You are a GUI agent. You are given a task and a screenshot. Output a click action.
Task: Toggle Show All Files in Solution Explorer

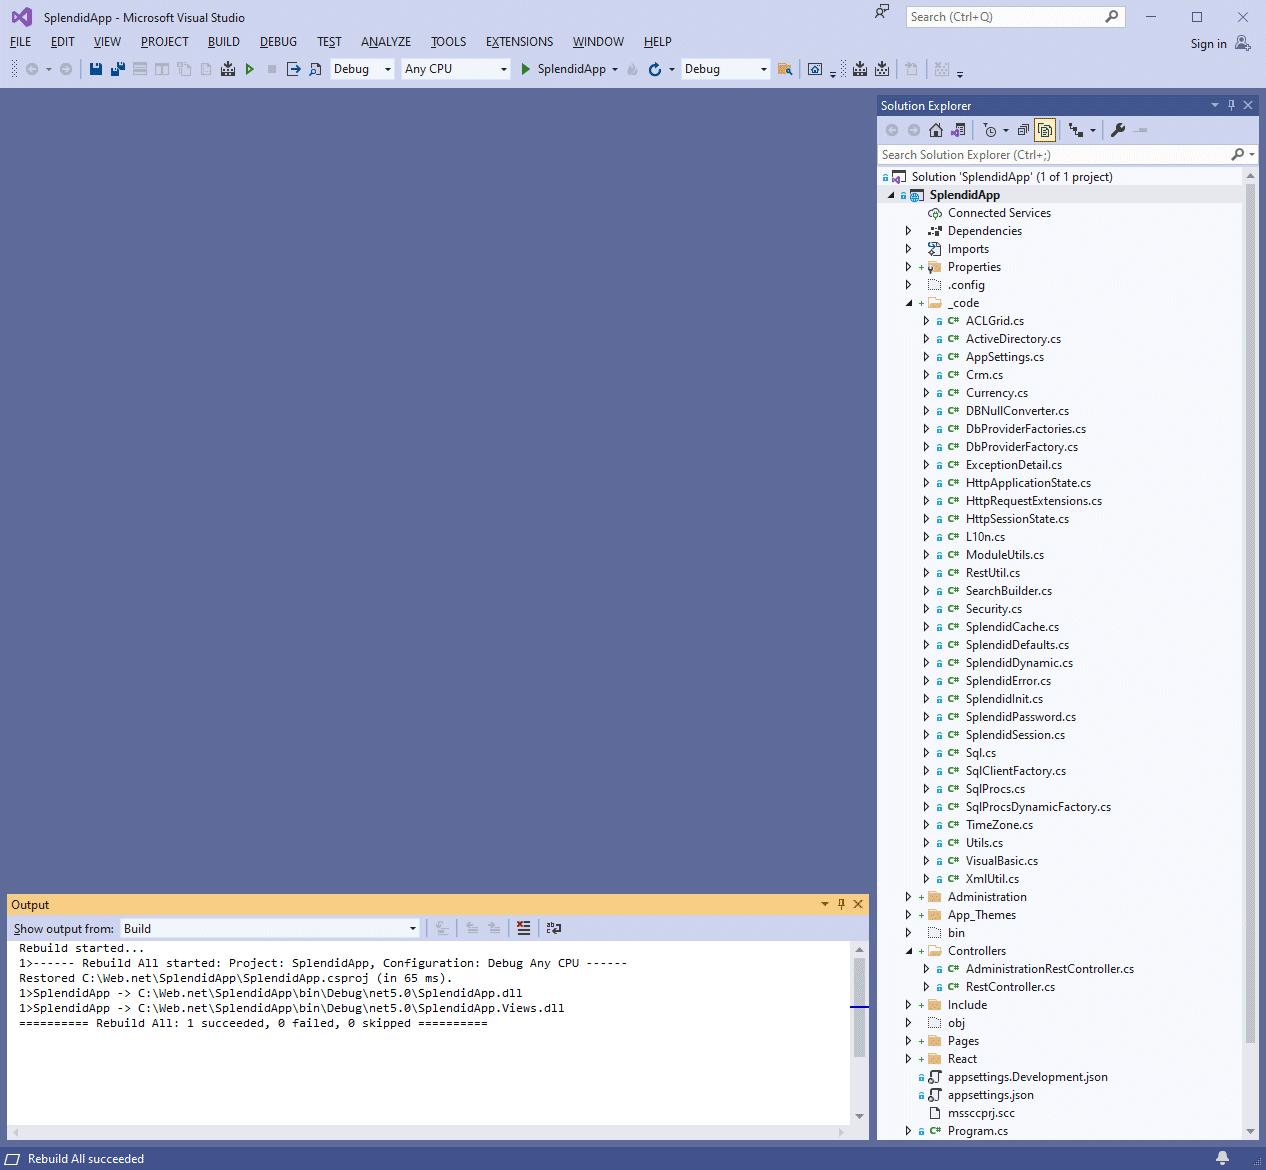(1045, 130)
